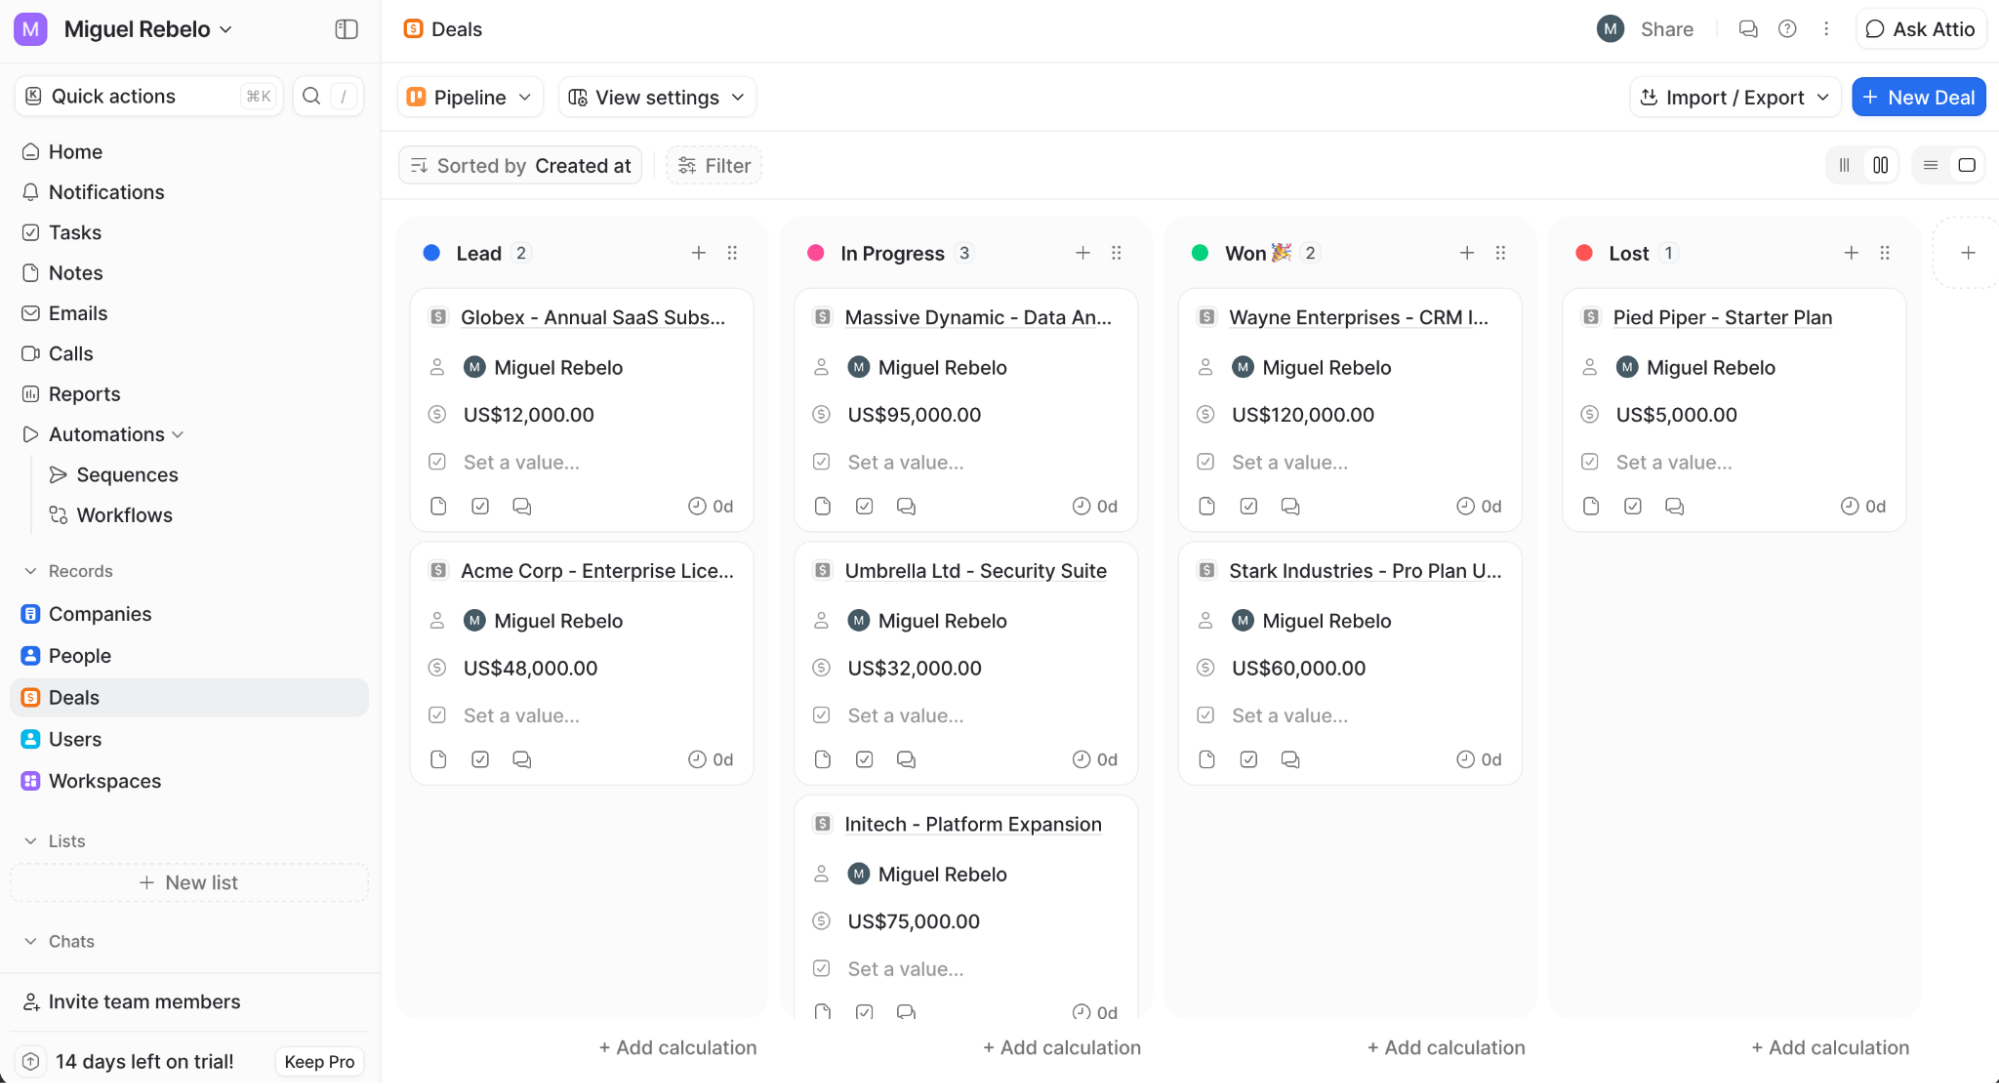Add calculation under Lead column
The height and width of the screenshot is (1084, 1999).
677,1047
